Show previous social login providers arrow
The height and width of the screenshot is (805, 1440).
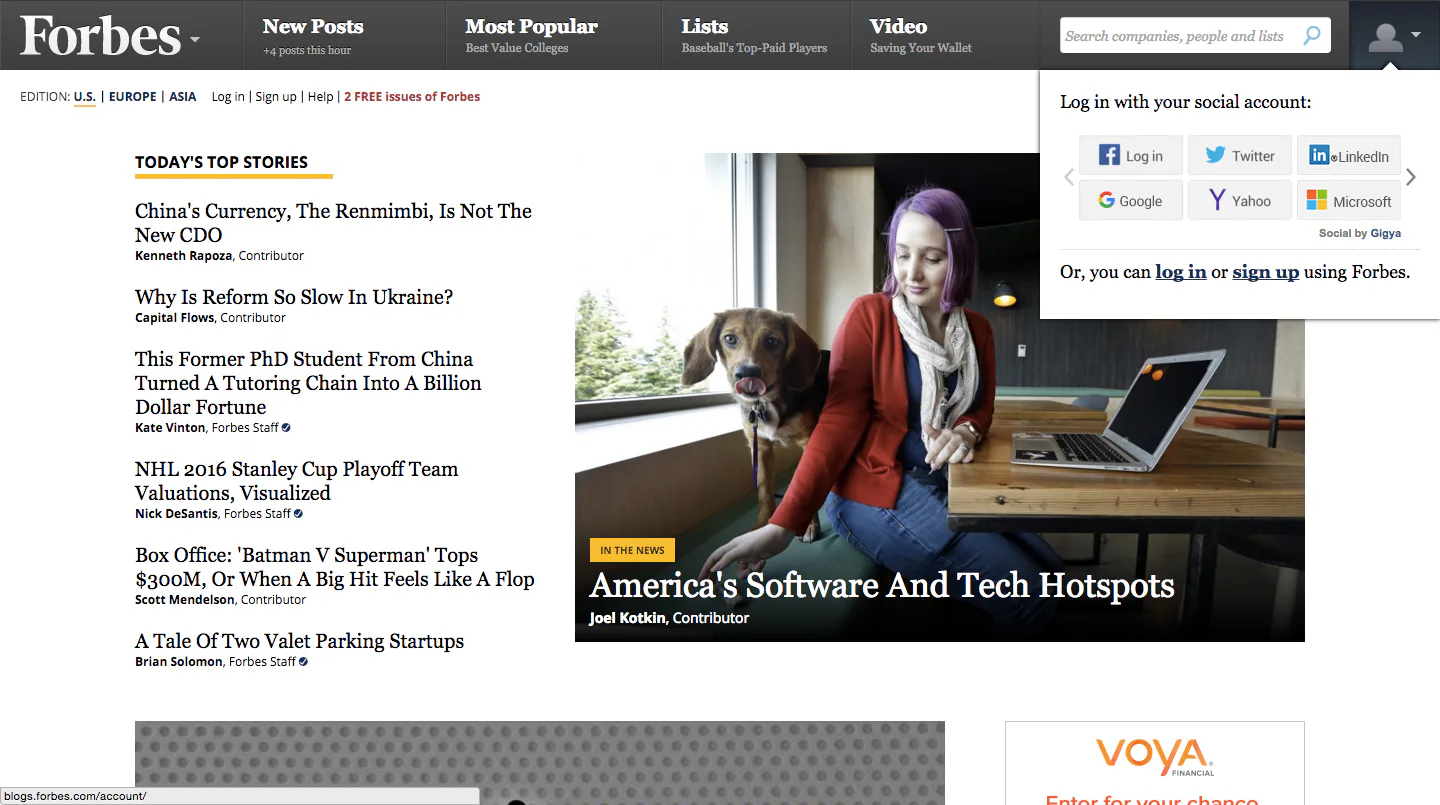point(1069,178)
